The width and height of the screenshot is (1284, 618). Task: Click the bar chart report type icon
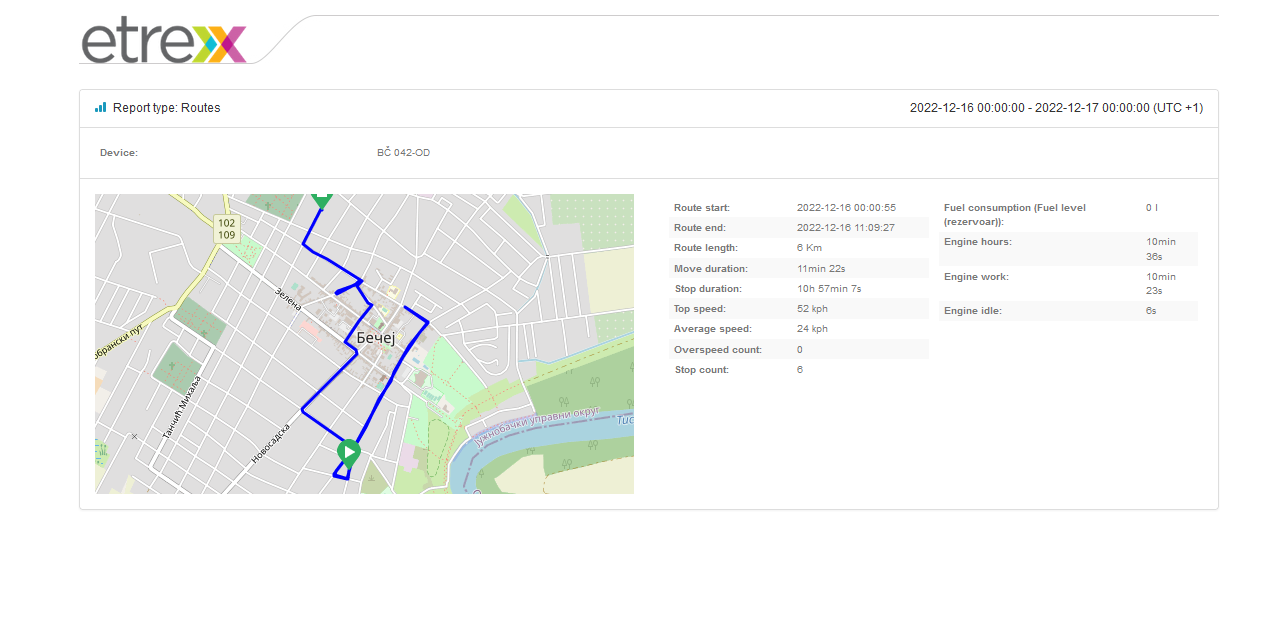[100, 107]
